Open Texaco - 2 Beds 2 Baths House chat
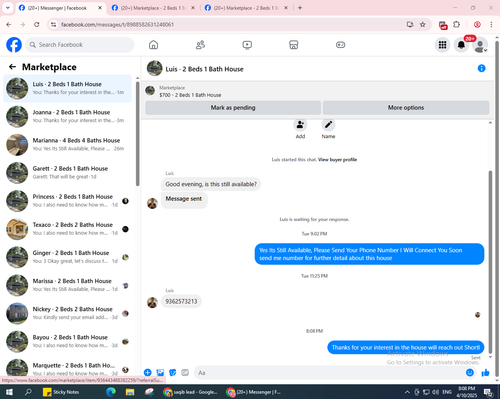 [67, 229]
